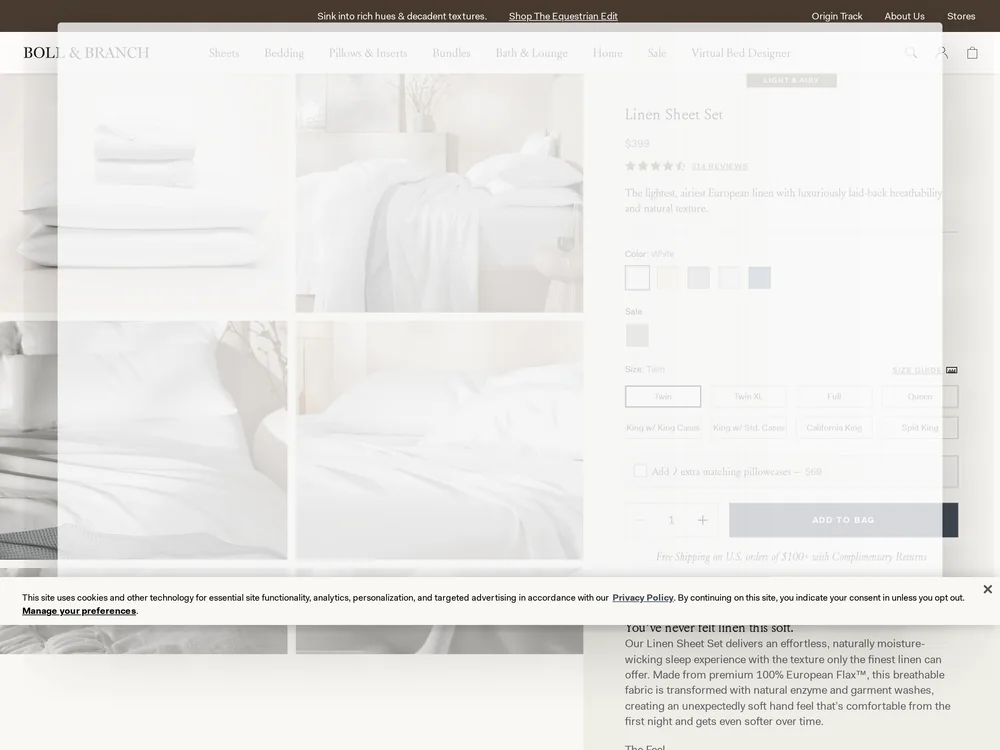Open the Pillows & Inserts menu
Screen dimensions: 1000x750
(368, 53)
